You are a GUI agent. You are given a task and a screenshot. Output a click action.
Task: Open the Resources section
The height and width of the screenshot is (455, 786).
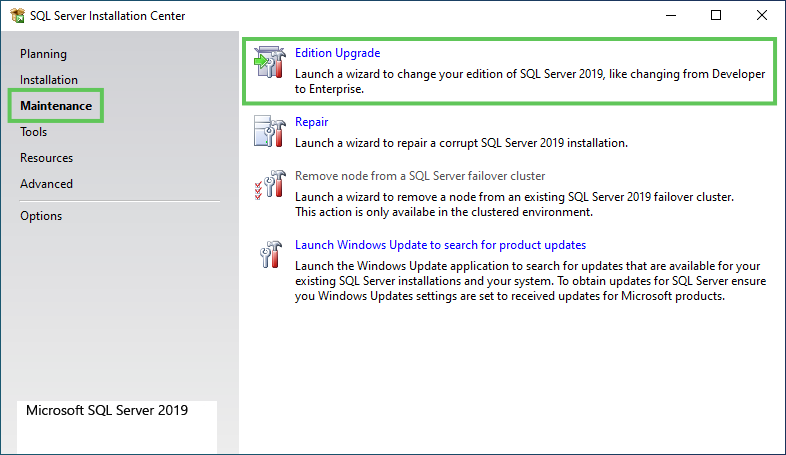46,158
